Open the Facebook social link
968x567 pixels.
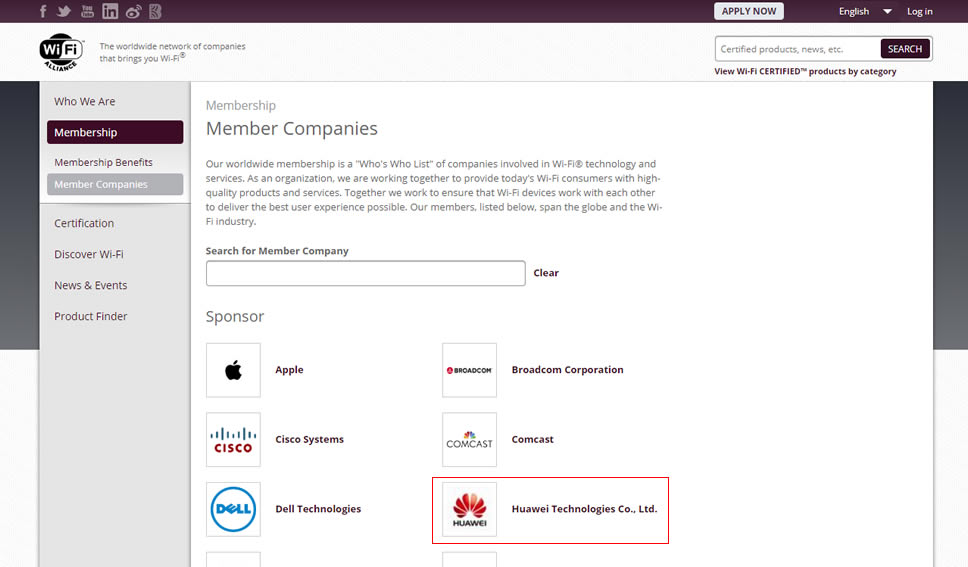(x=43, y=11)
